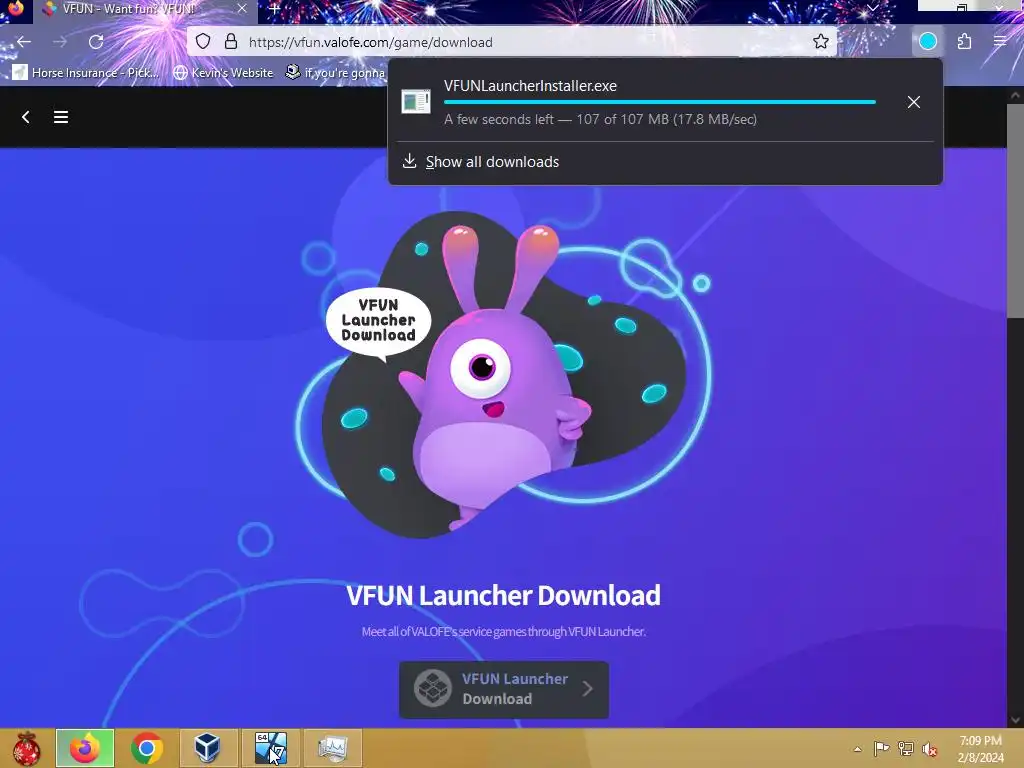Go back with the browser back arrow
Image resolution: width=1024 pixels, height=768 pixels.
pyautogui.click(x=24, y=42)
